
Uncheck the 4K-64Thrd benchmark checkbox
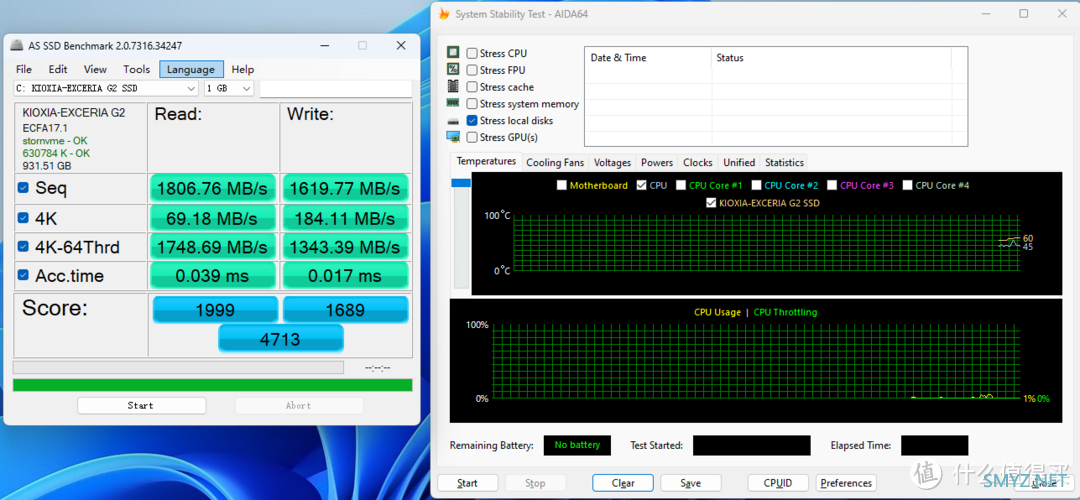click(x=23, y=247)
